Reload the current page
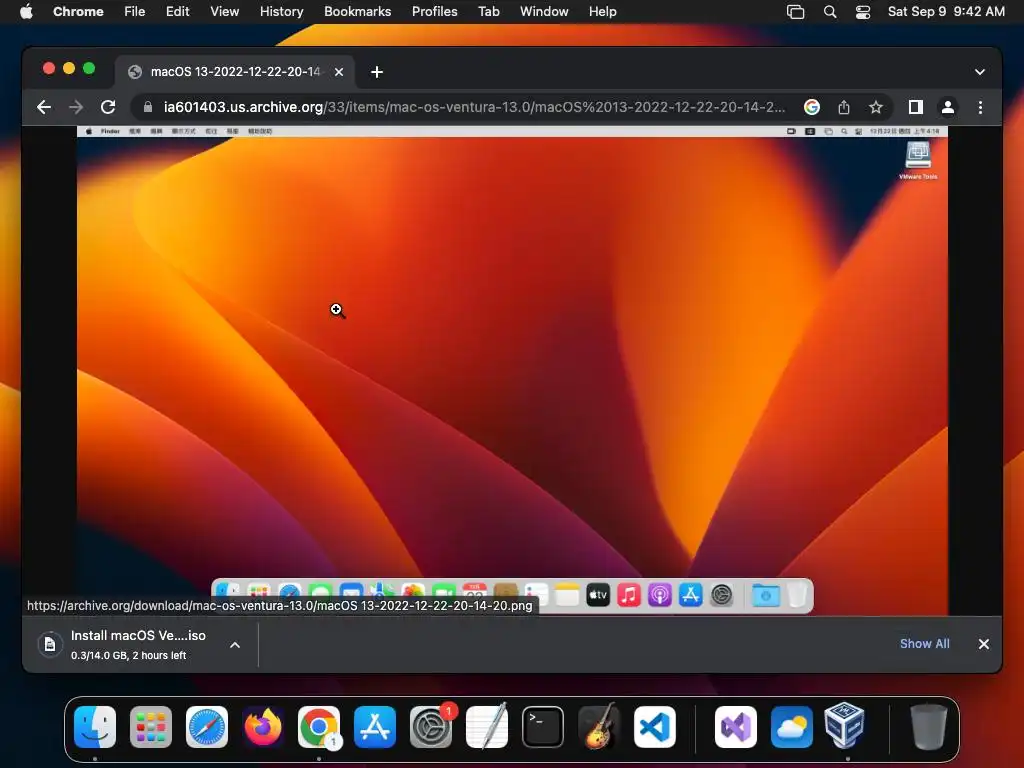 [x=108, y=107]
